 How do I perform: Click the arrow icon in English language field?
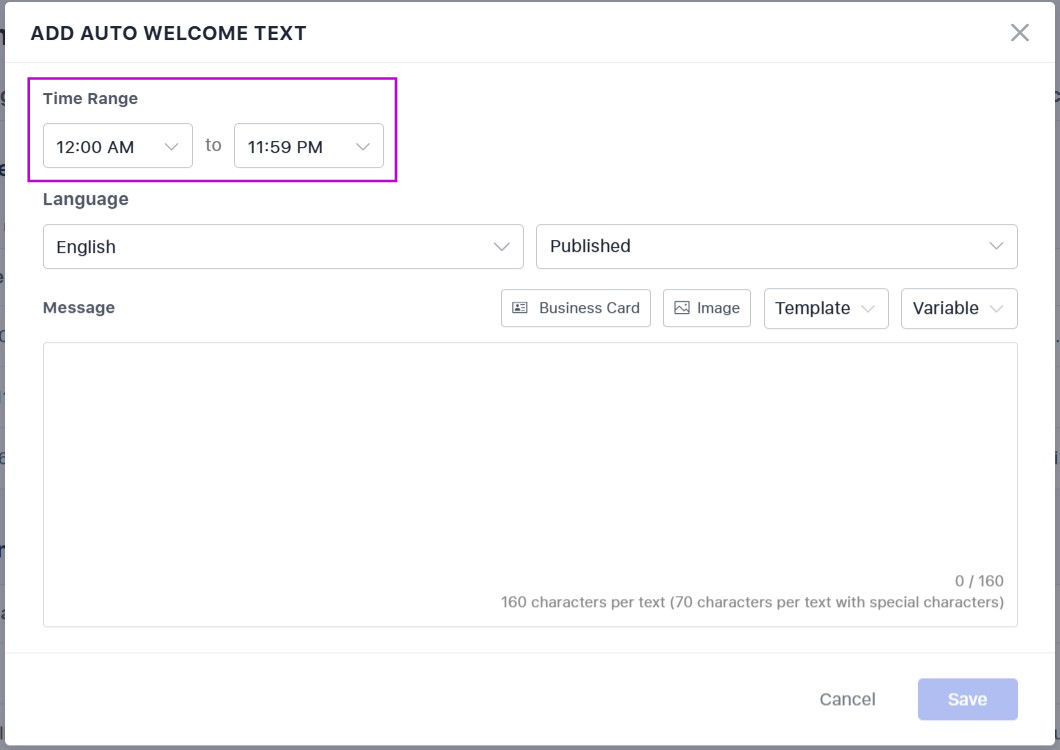pyautogui.click(x=502, y=247)
